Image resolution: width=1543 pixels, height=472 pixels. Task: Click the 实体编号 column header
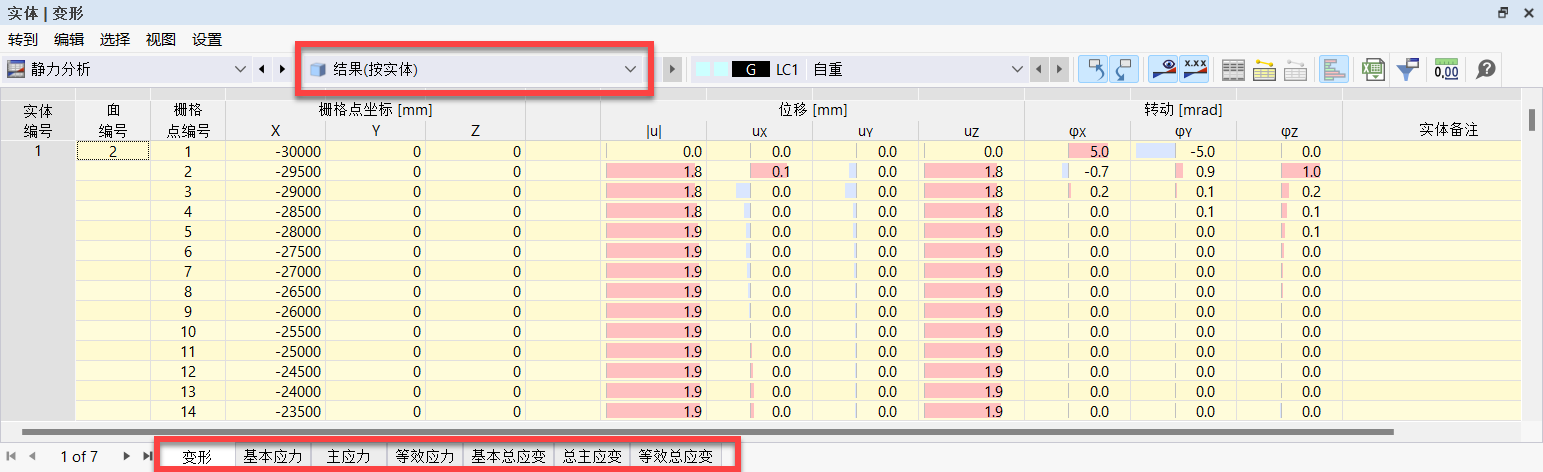(38, 120)
